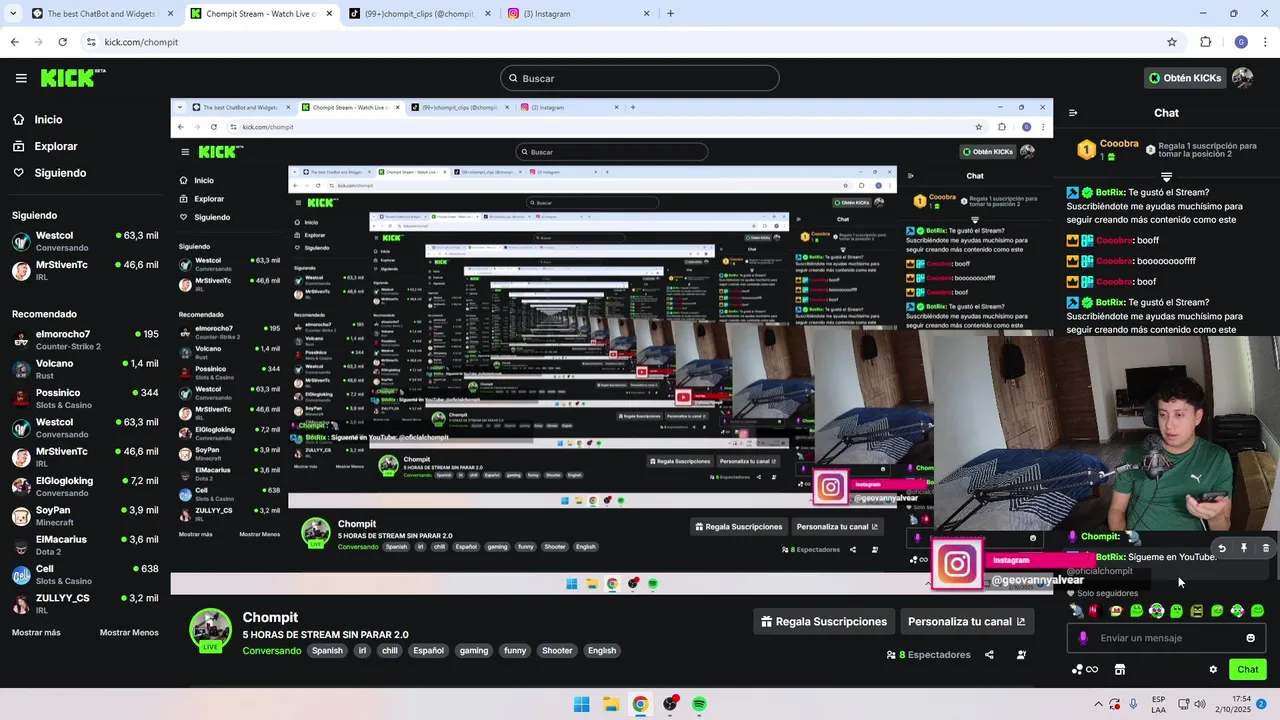Open SoyPan Minecraft channel
Image resolution: width=1280 pixels, height=720 pixels.
coord(85,516)
